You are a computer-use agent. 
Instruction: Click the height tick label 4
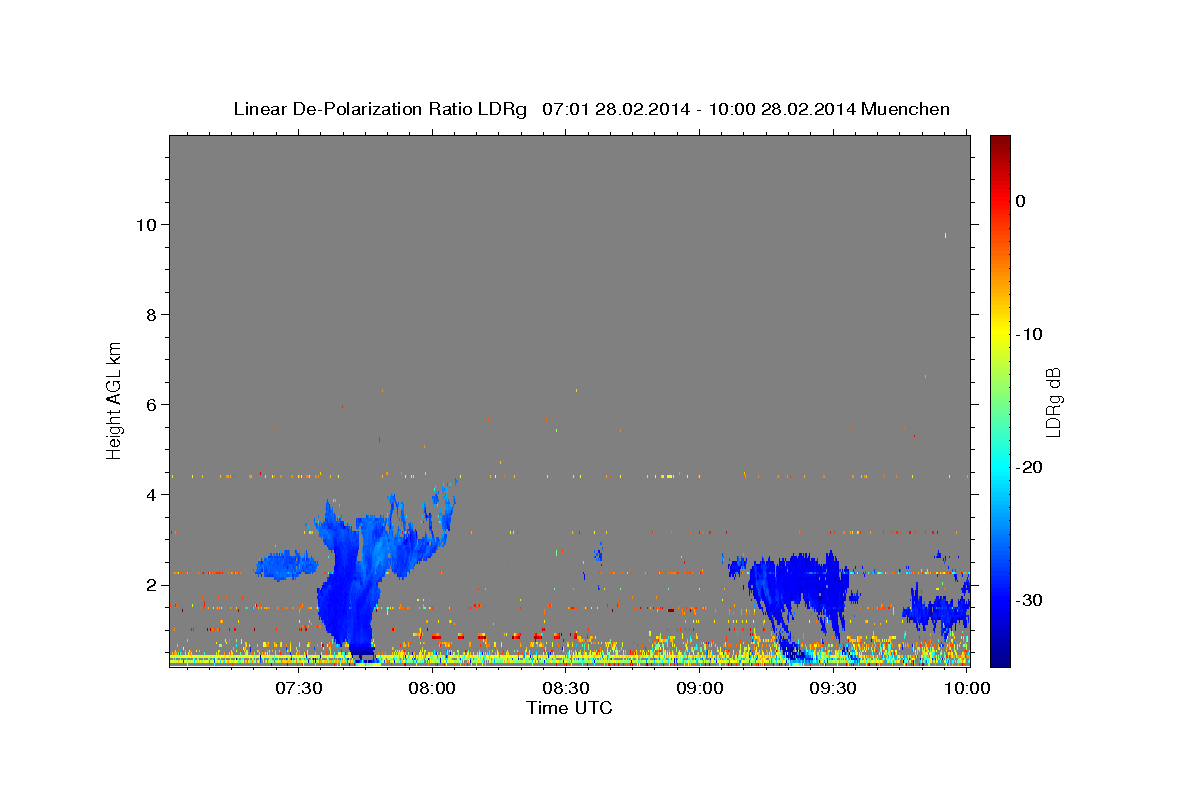pos(151,494)
